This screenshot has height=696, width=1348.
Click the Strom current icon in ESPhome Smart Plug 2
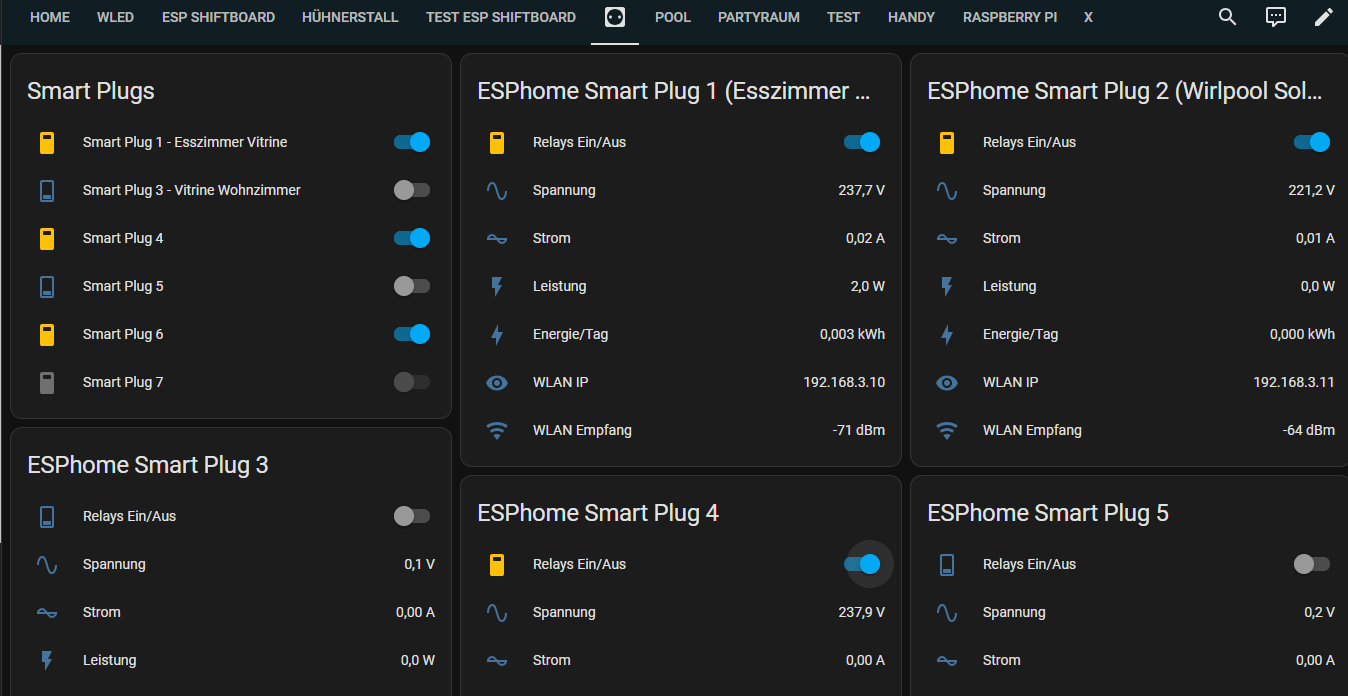pyautogui.click(x=947, y=238)
